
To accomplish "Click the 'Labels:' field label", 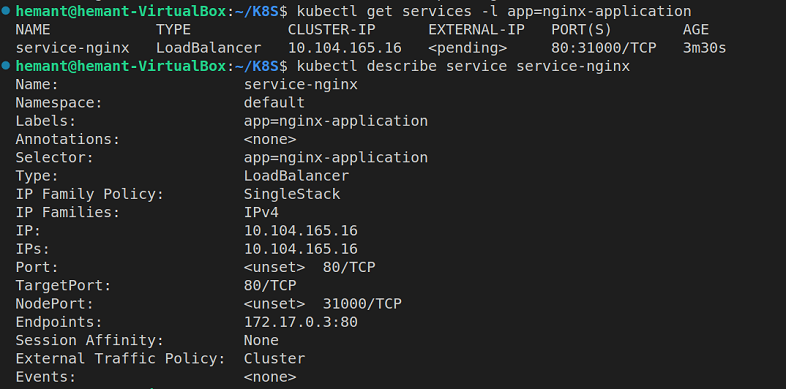I will click(46, 121).
